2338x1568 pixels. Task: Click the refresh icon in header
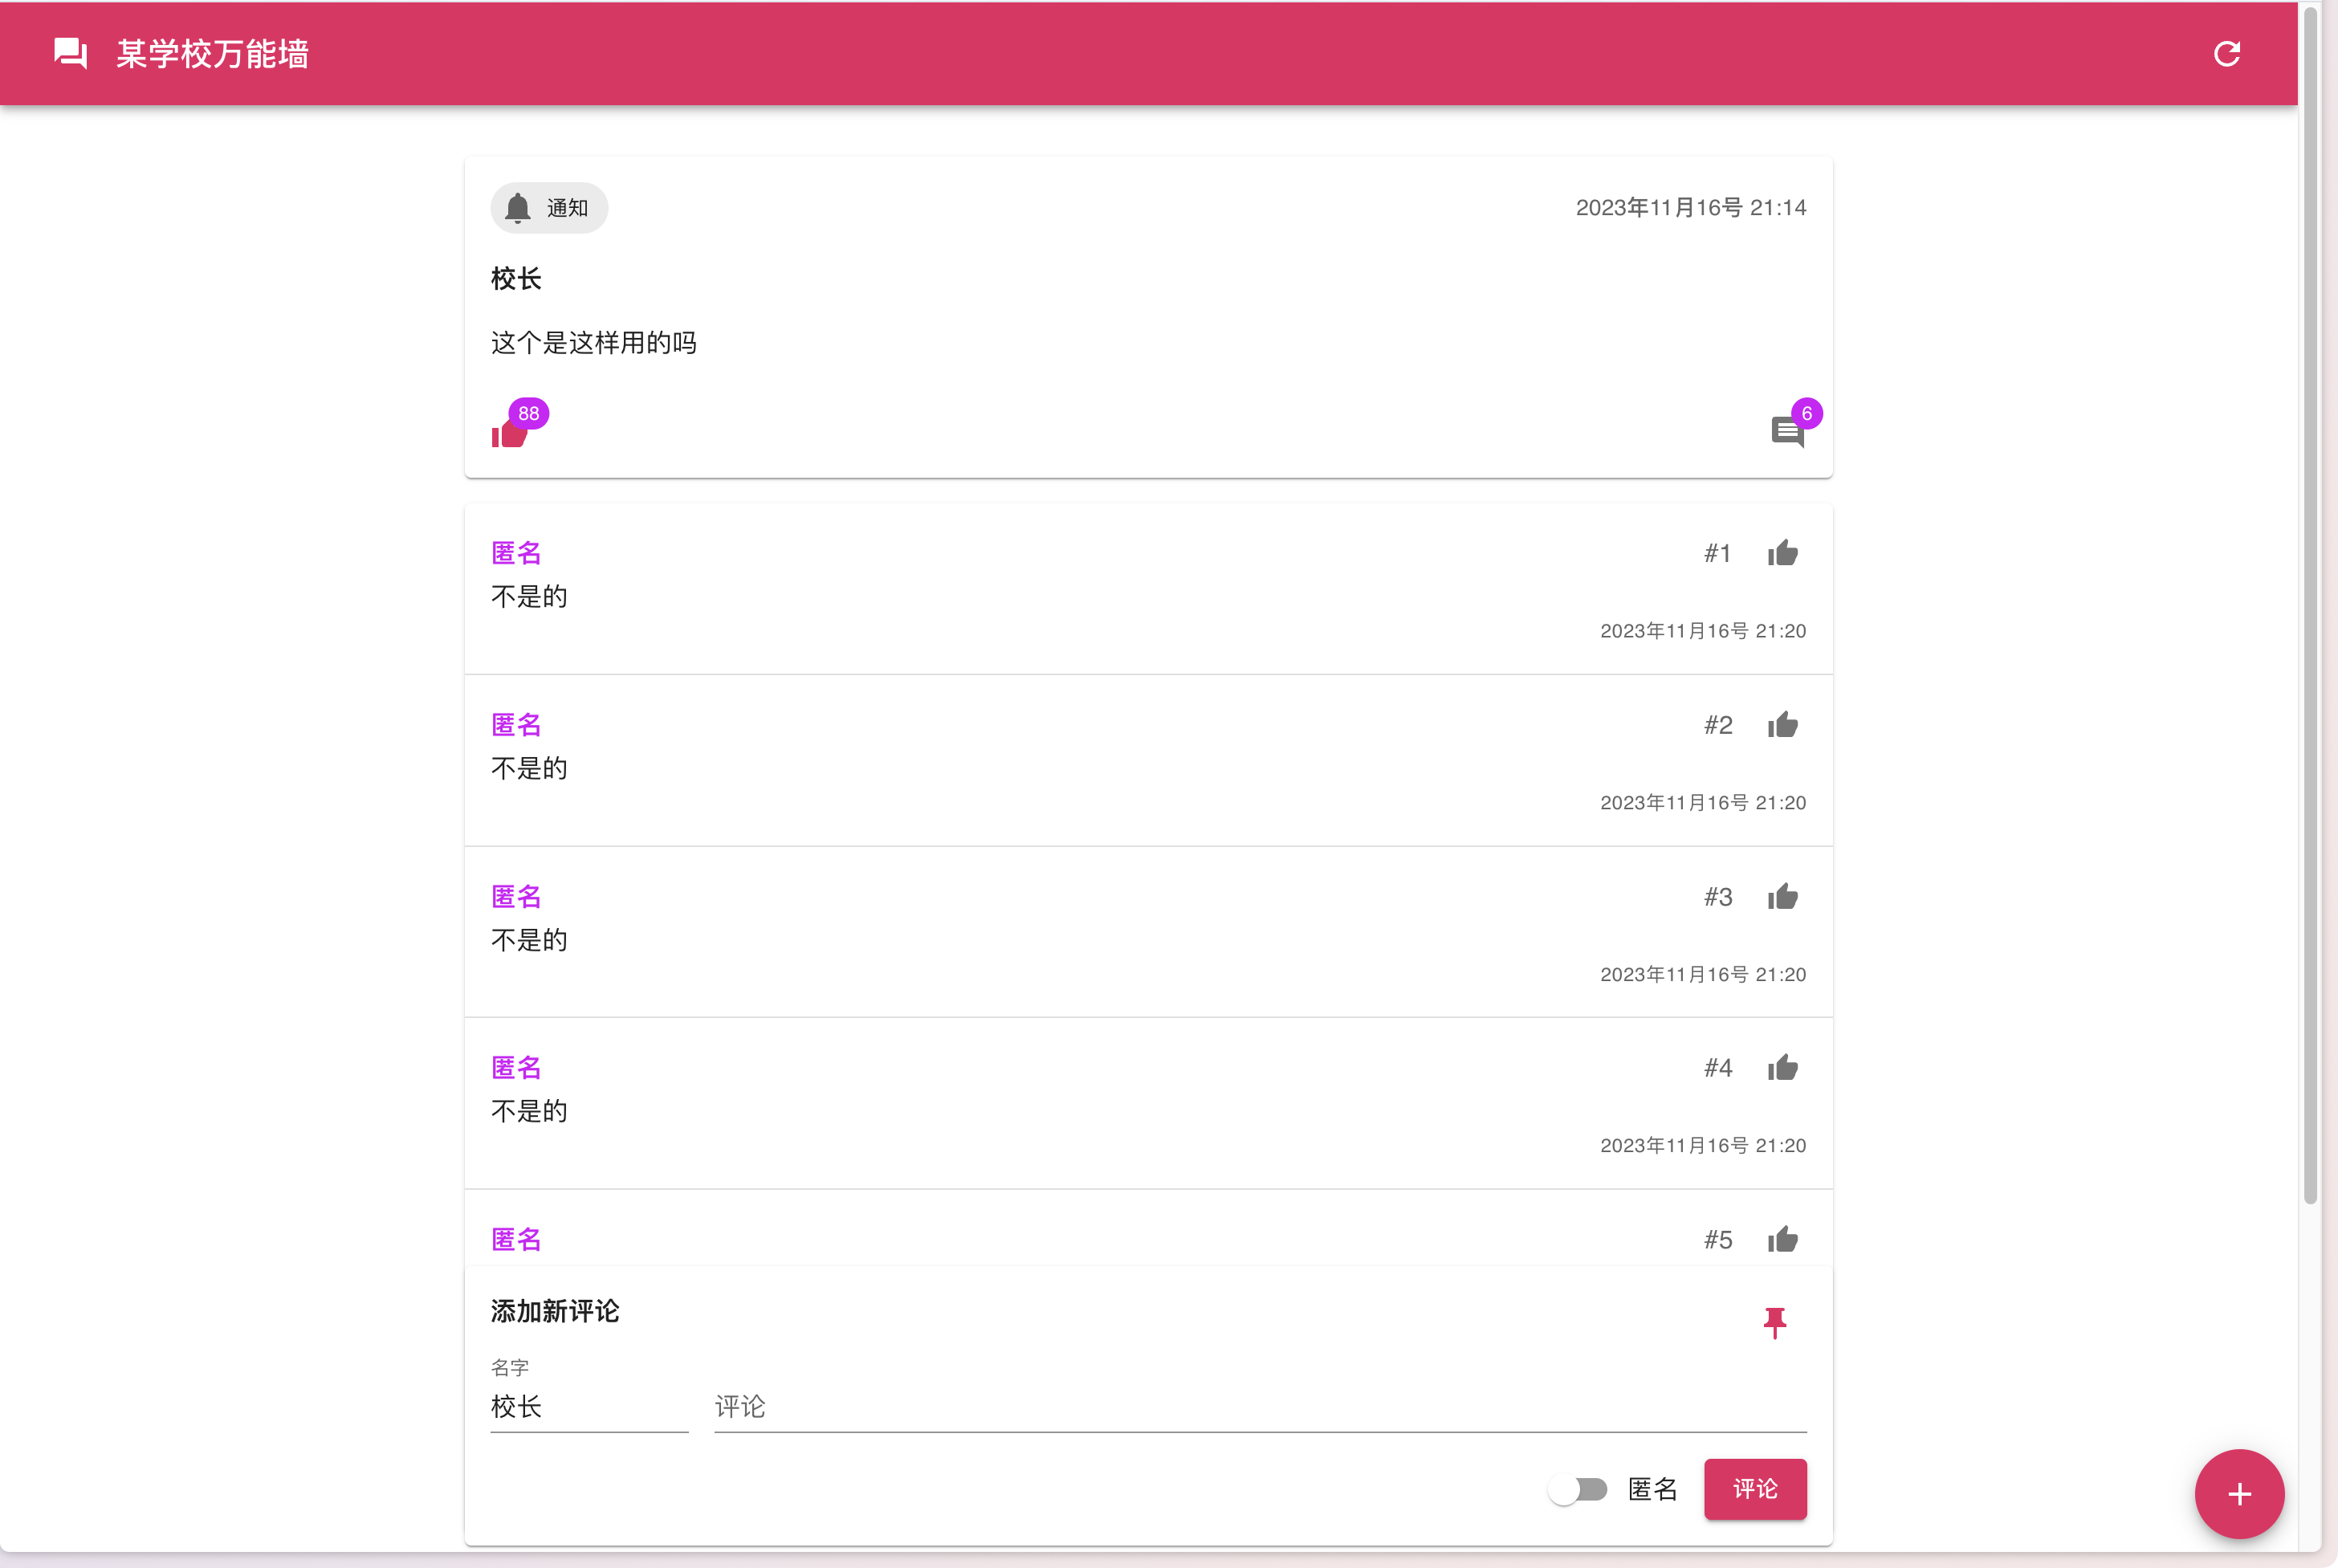coord(2226,54)
